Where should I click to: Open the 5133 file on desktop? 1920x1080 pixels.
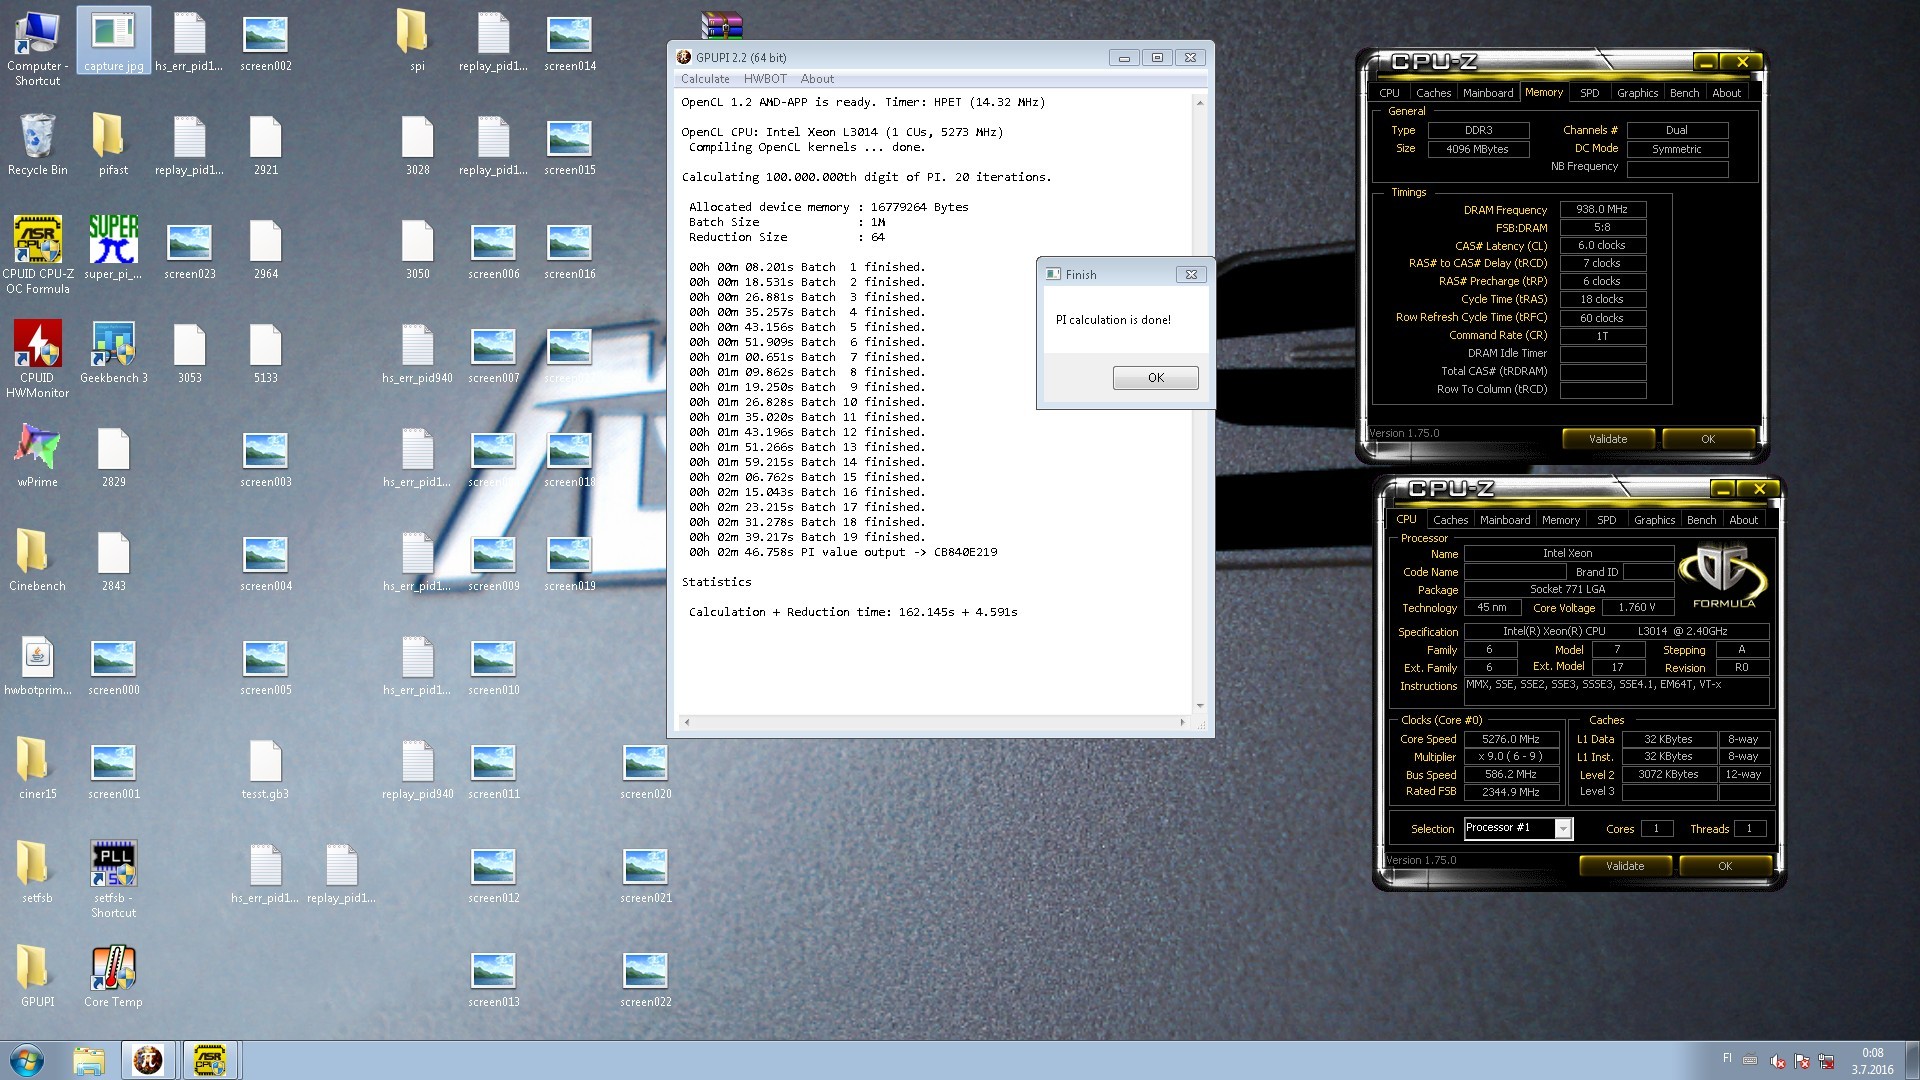265,352
